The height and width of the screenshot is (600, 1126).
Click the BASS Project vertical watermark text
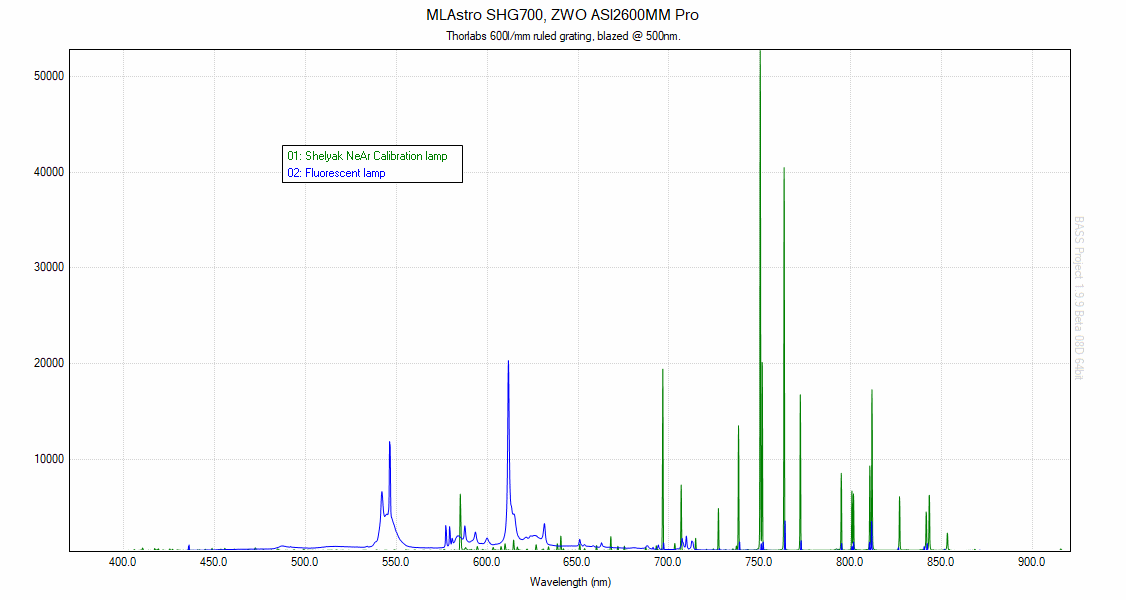pyautogui.click(x=1079, y=297)
